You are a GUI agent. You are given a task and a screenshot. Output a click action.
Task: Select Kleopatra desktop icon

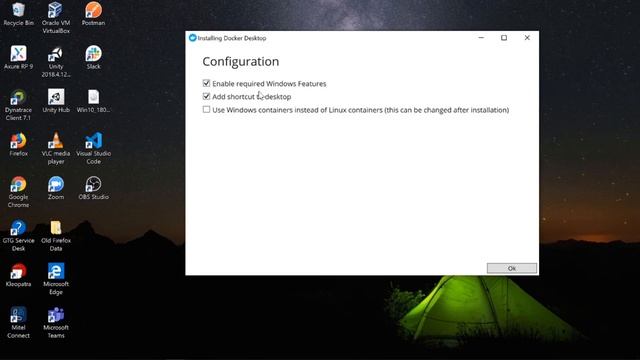(18, 275)
